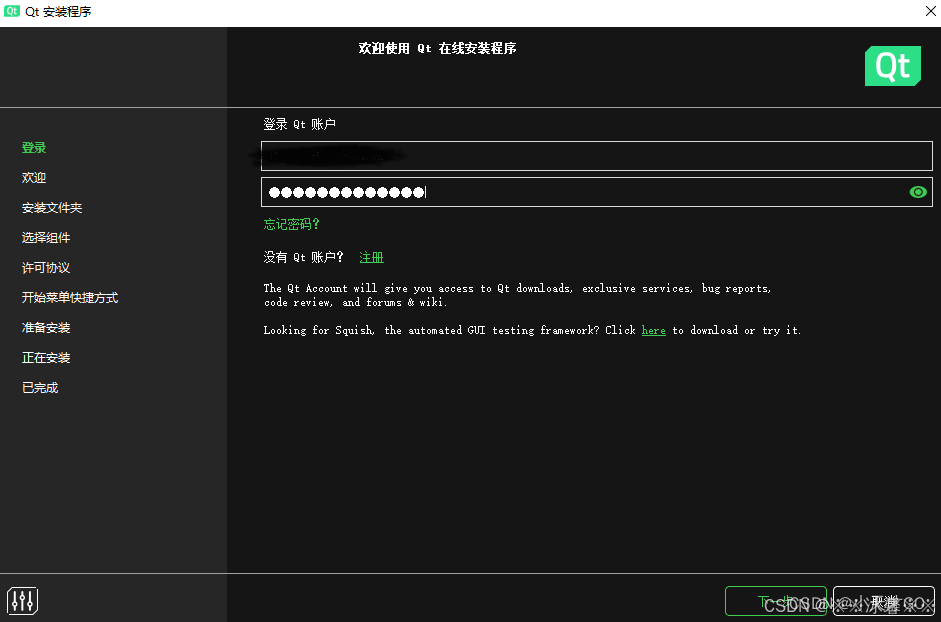Image resolution: width=941 pixels, height=622 pixels.
Task: Open installer settings sliders icon
Action: (x=23, y=600)
